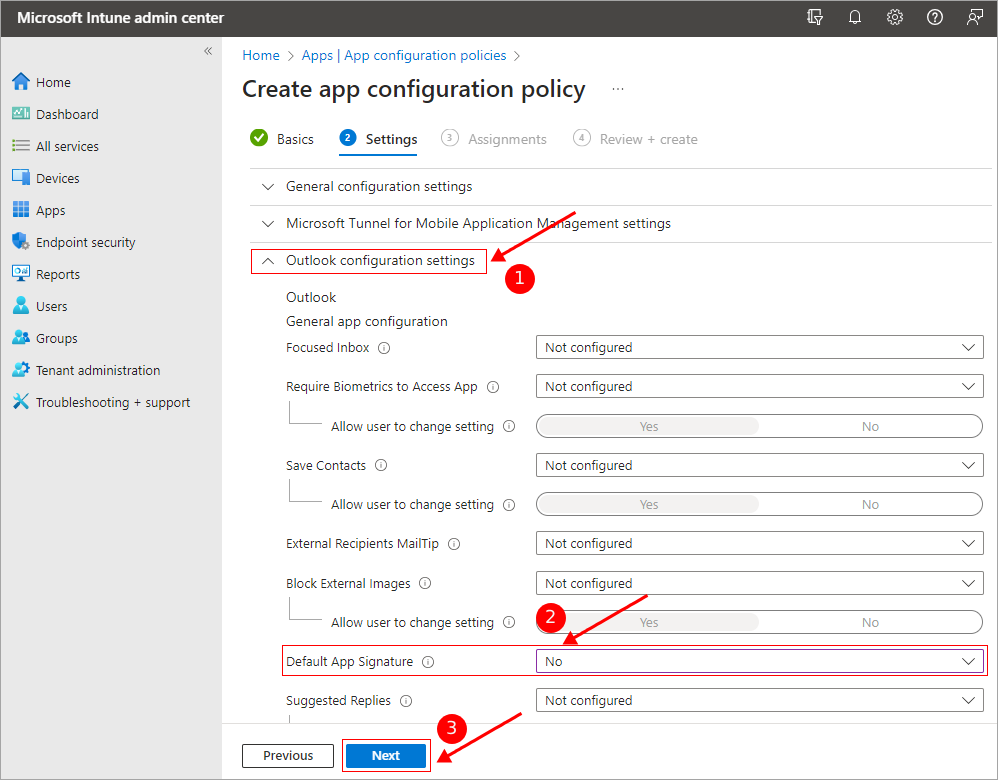Click the Outlook subsection label

pos(311,297)
